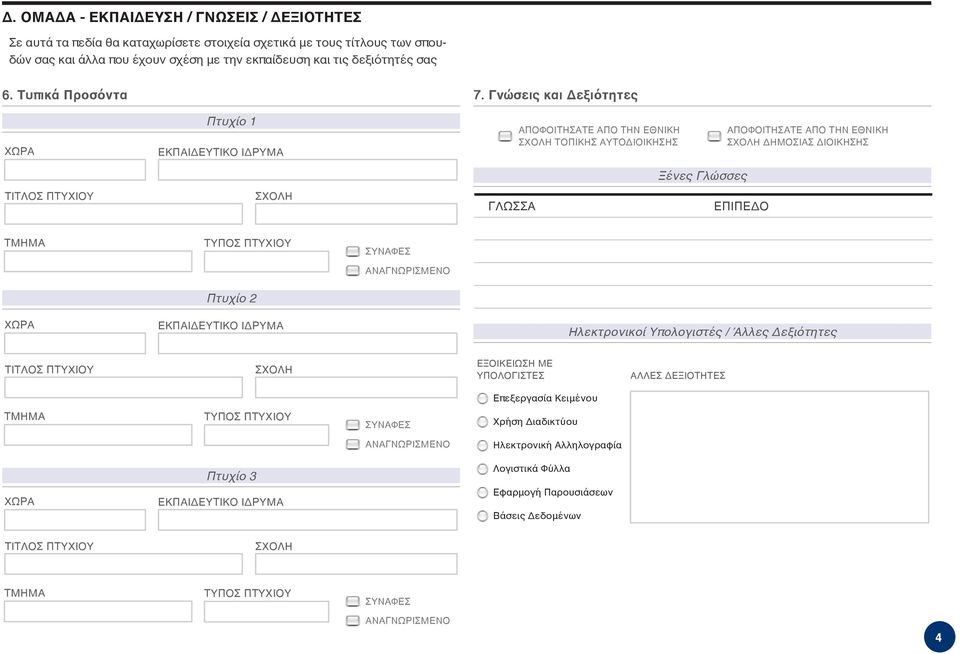Tick ΑΝΑΓΝΩΡΙΣΜΕΝΟ checkbox for Πτυχίο 3
The image size is (960, 654).
[353, 621]
